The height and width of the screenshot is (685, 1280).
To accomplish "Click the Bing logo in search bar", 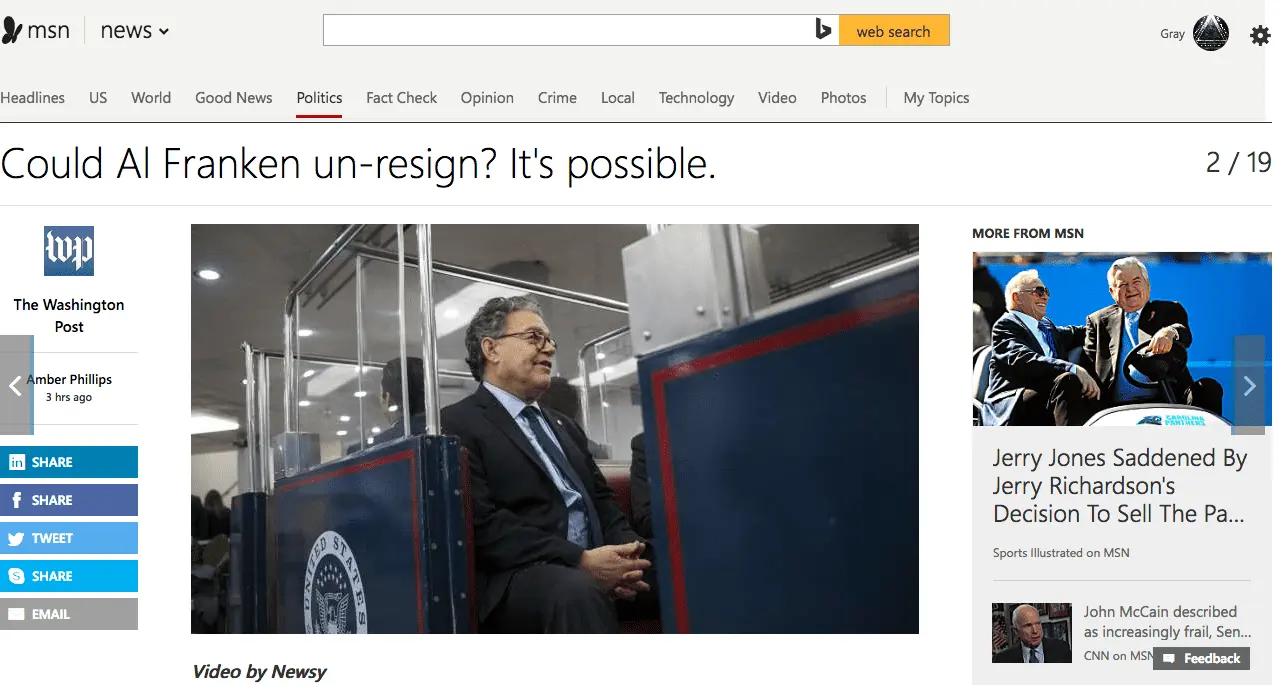I will [823, 31].
